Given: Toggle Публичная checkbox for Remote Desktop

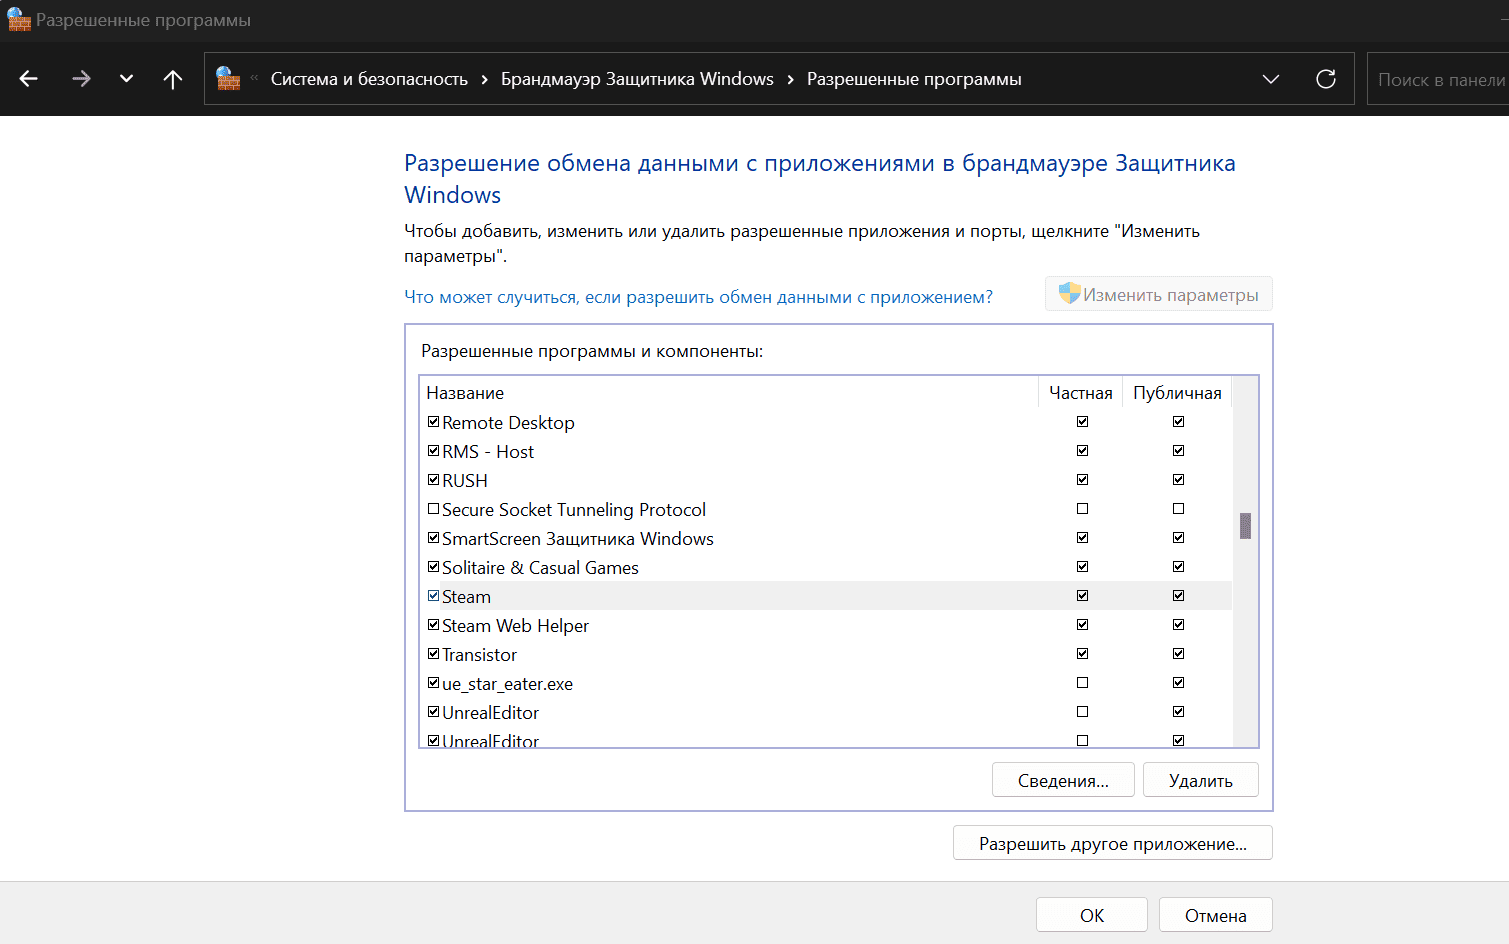Looking at the screenshot, I should point(1178,422).
